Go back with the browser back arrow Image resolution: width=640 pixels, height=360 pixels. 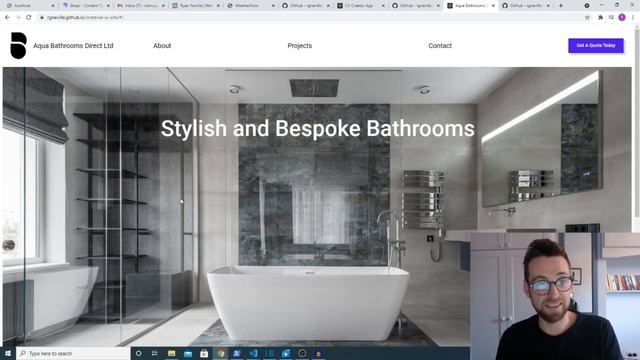tap(7, 18)
